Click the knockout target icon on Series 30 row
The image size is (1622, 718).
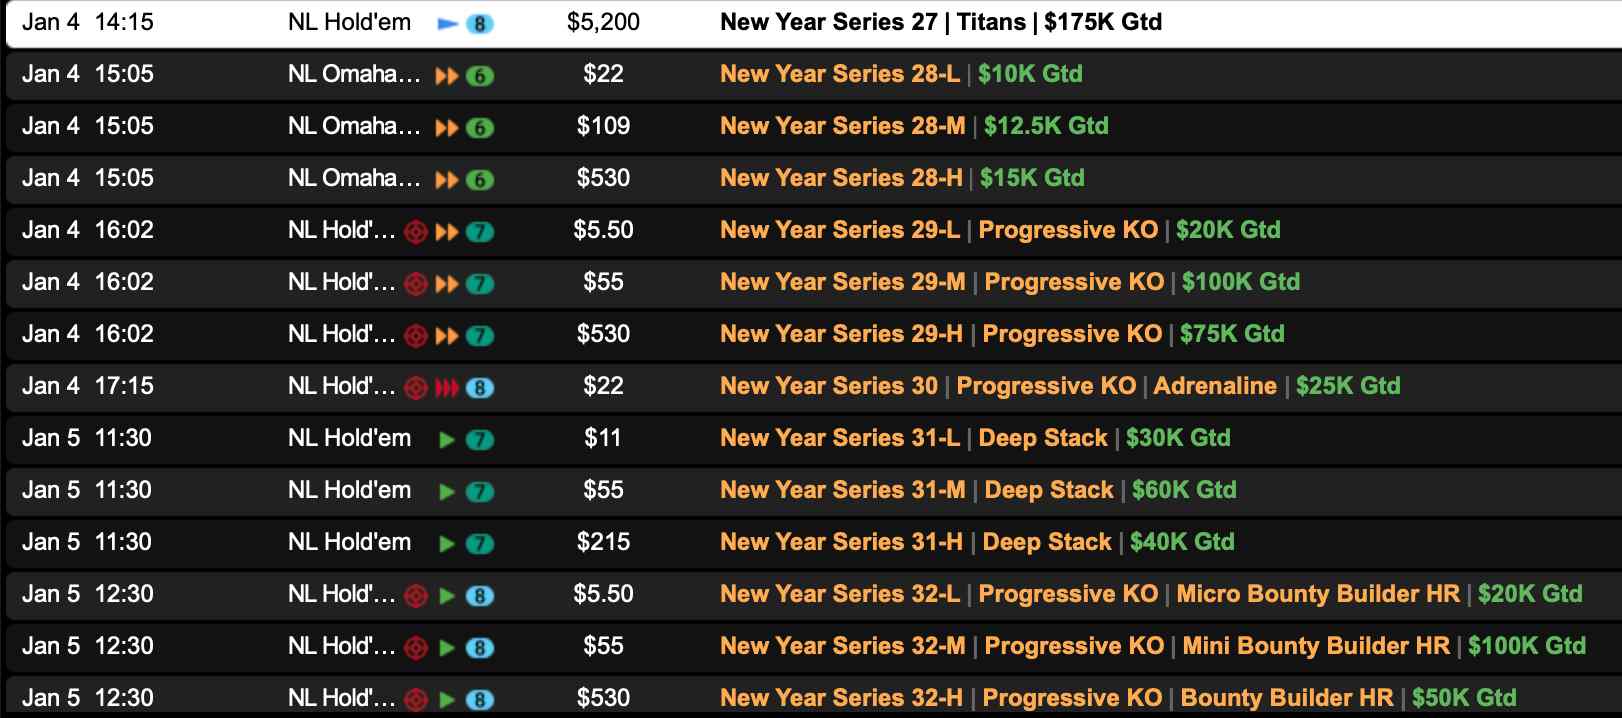coord(416,388)
